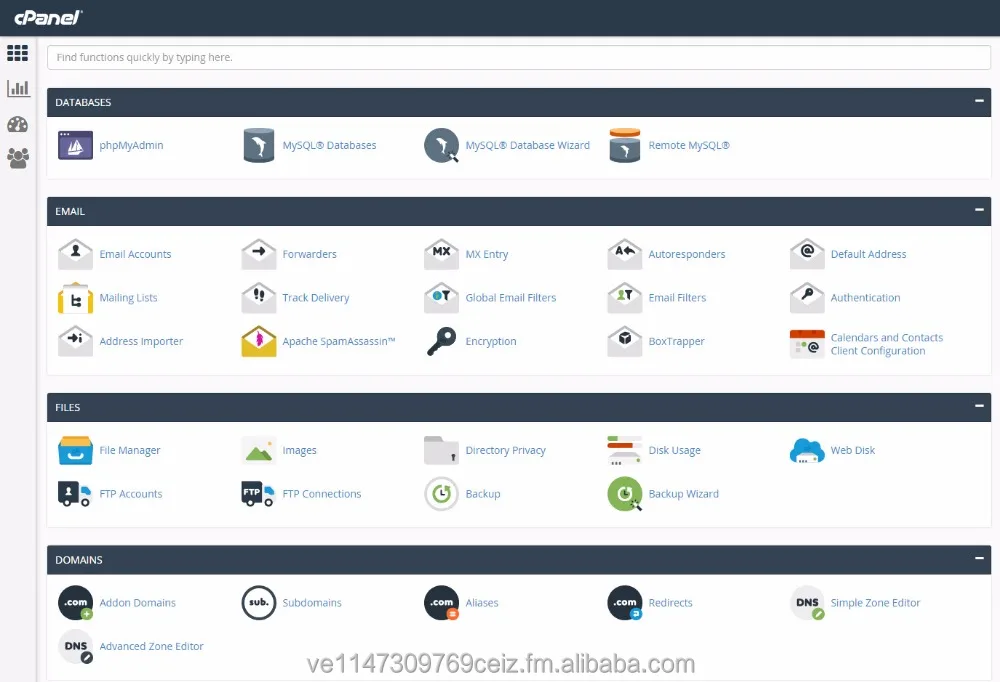This screenshot has width=1000, height=682.
Task: Click the Directory Privacy folder icon
Action: tap(441, 450)
